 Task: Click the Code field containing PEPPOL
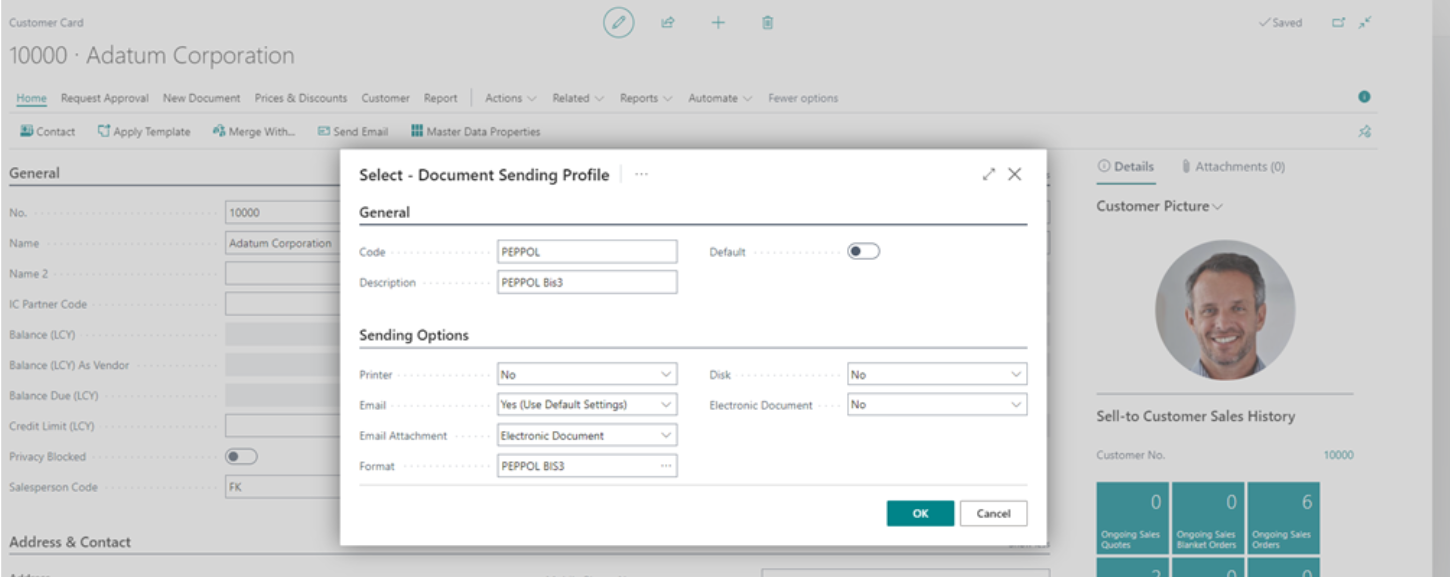click(x=587, y=252)
